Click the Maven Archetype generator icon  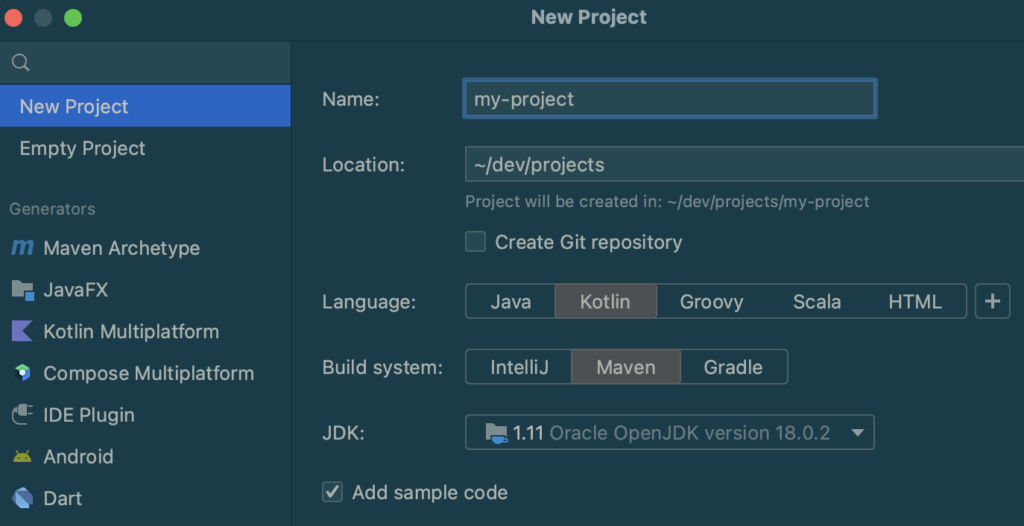click(x=22, y=248)
